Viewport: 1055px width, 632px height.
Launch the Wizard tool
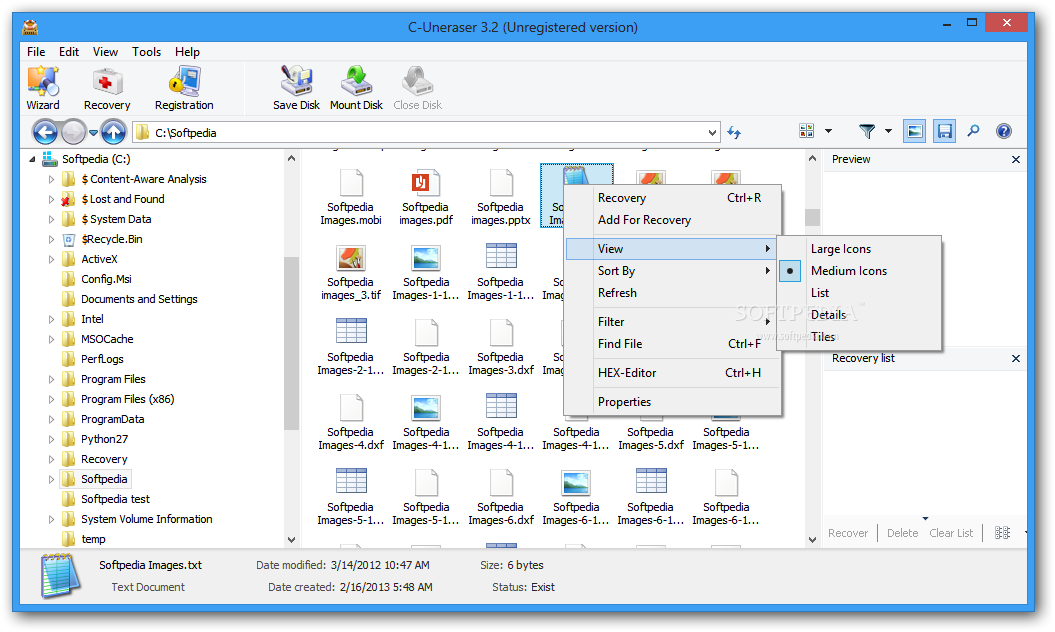(43, 88)
